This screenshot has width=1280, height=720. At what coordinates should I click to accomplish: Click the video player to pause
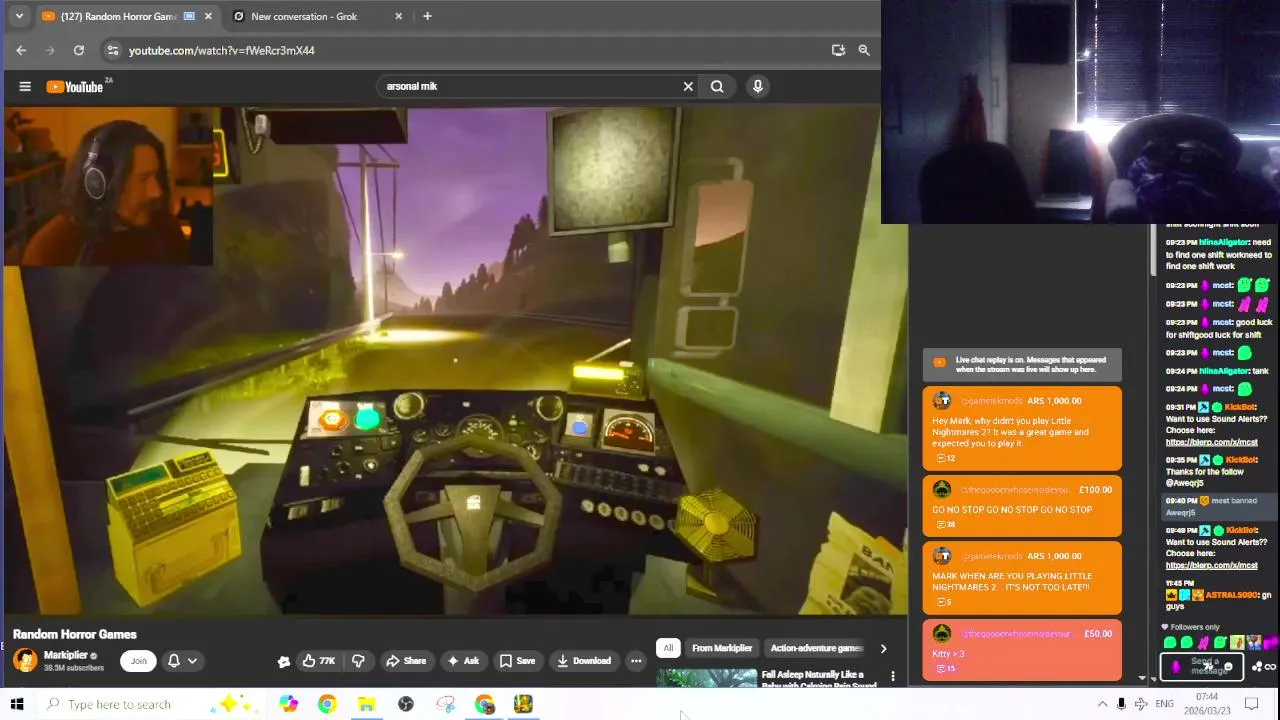coord(455,360)
